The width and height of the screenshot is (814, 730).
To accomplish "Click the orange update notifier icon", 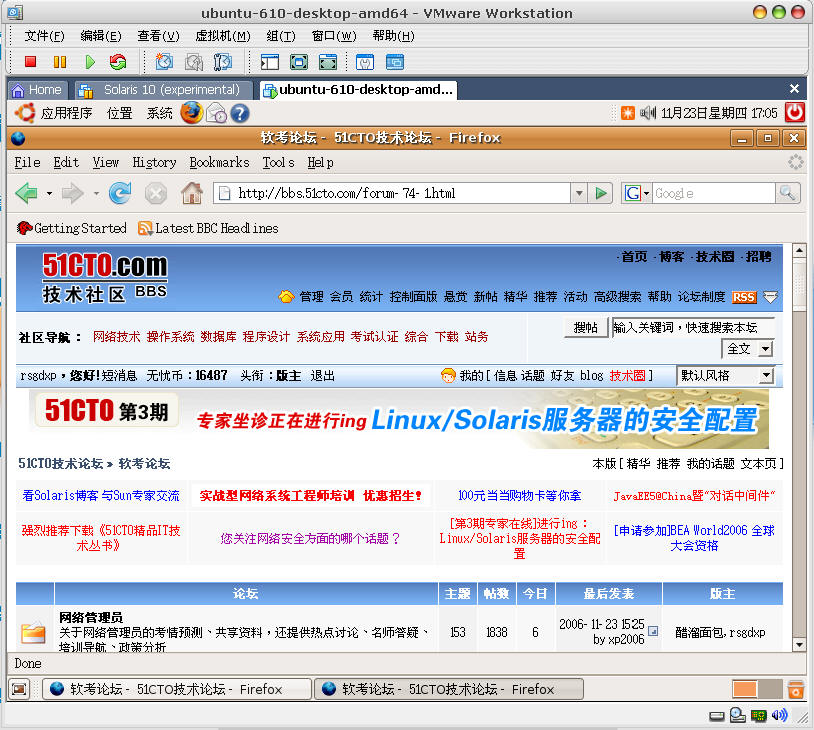I will coord(628,113).
